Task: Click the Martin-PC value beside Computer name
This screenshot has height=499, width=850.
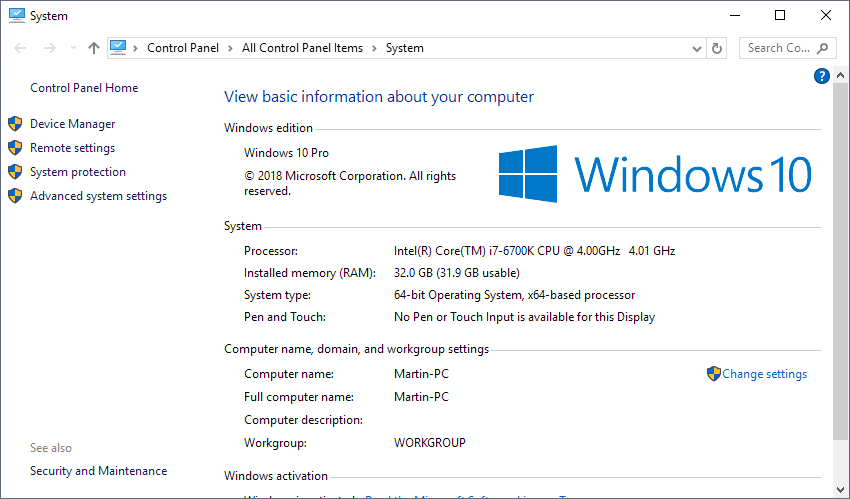Action: [x=421, y=374]
